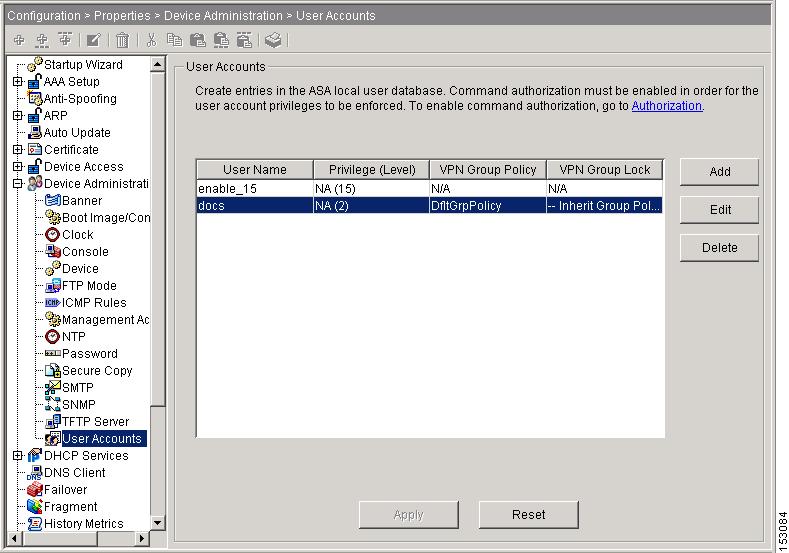Collapse the Device Administration tree node
Screen dimensions: 789x553
18,184
